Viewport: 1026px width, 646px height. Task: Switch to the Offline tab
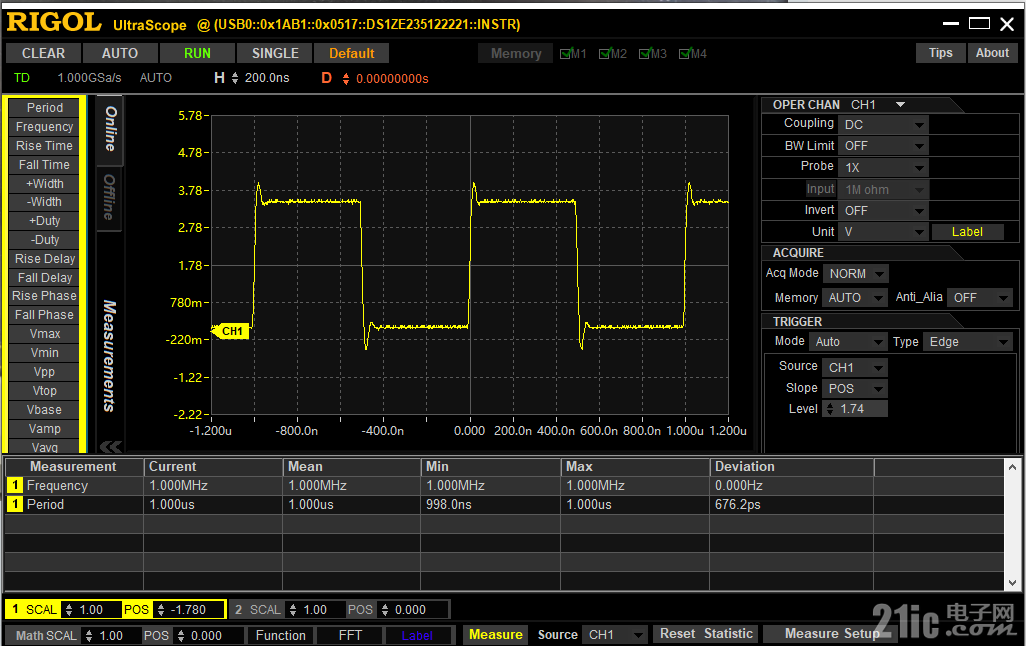[x=109, y=197]
